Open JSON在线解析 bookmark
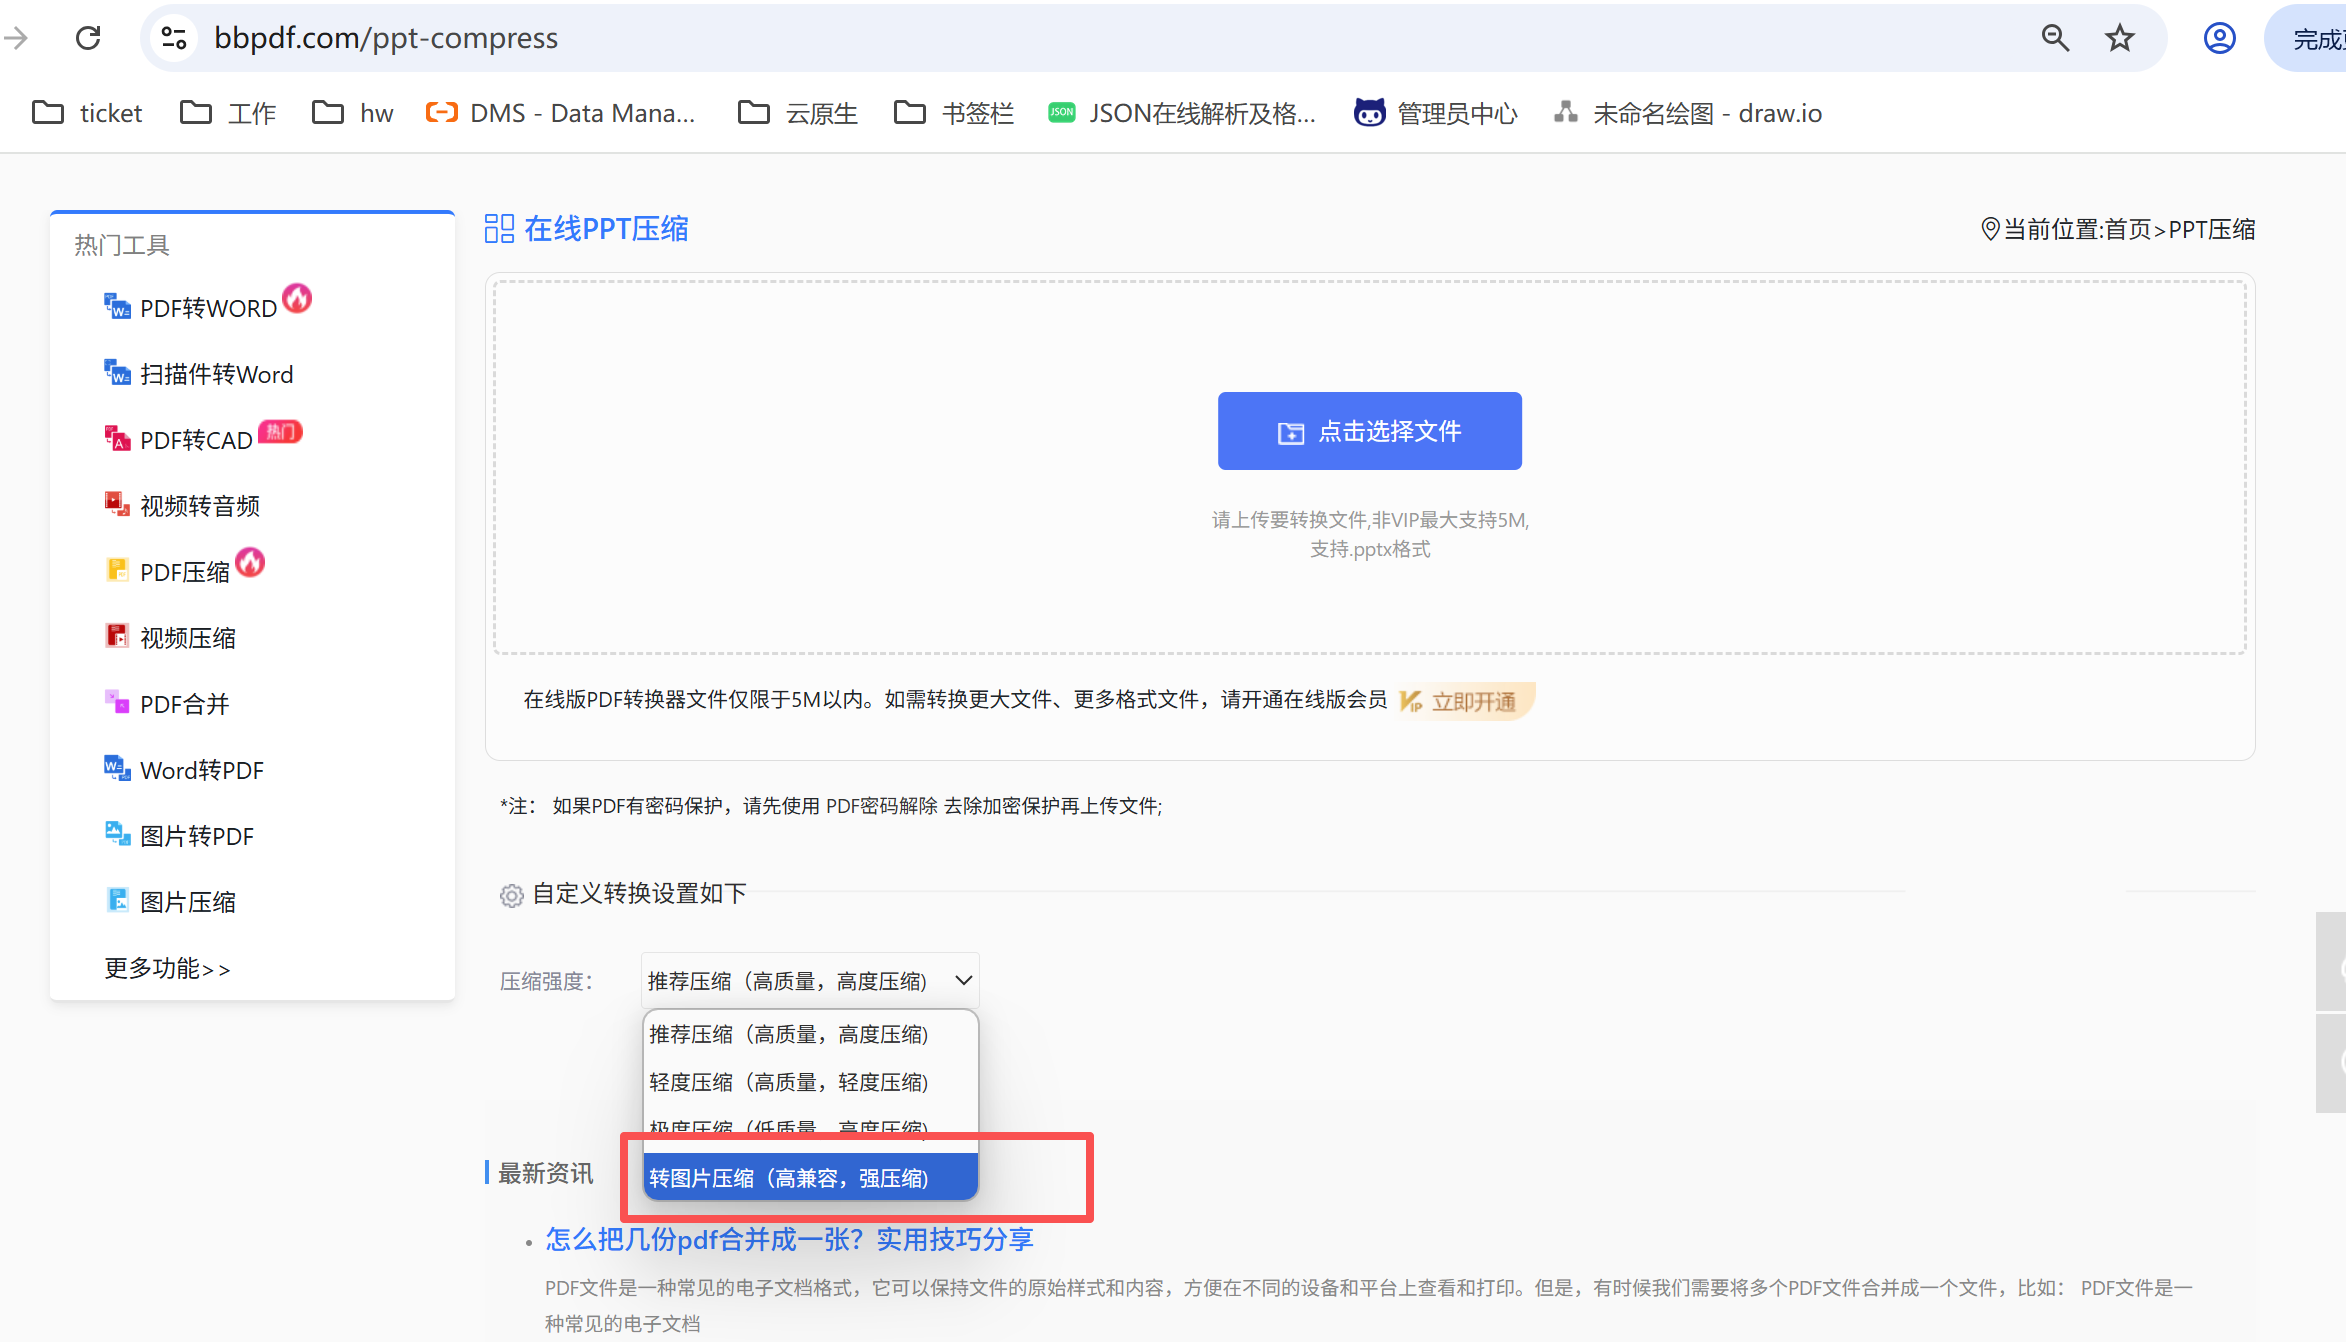 [1182, 113]
